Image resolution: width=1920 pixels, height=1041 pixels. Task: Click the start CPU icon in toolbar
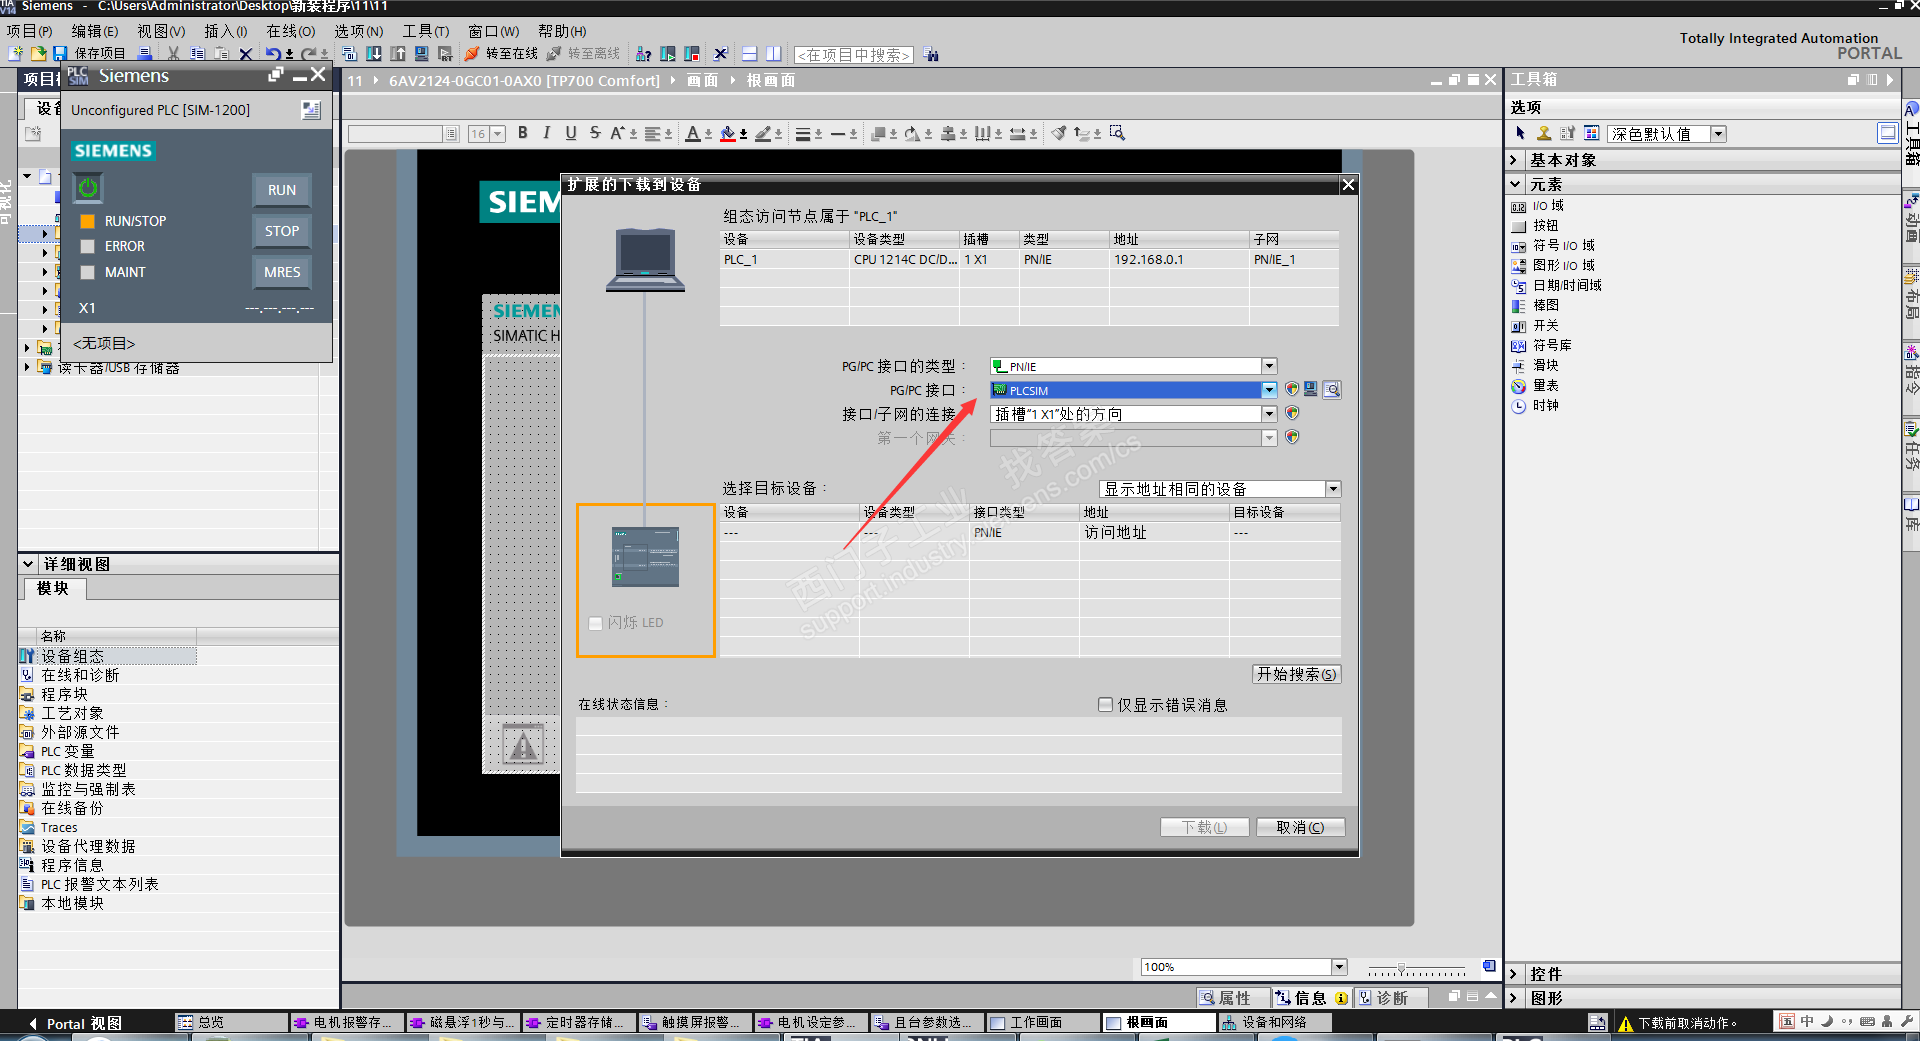(x=667, y=53)
